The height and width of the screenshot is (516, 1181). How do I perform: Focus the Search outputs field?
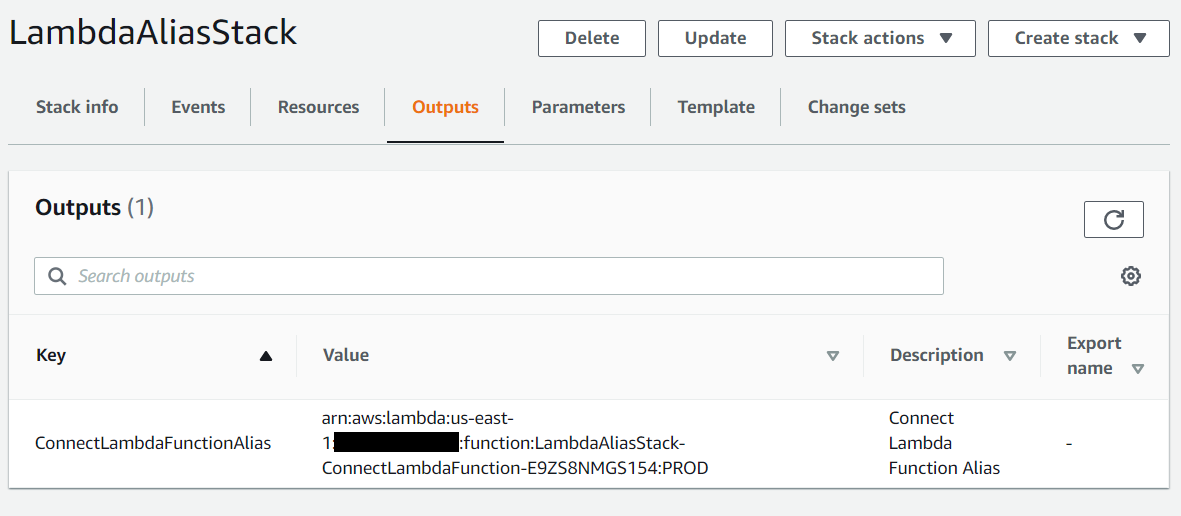tap(488, 276)
